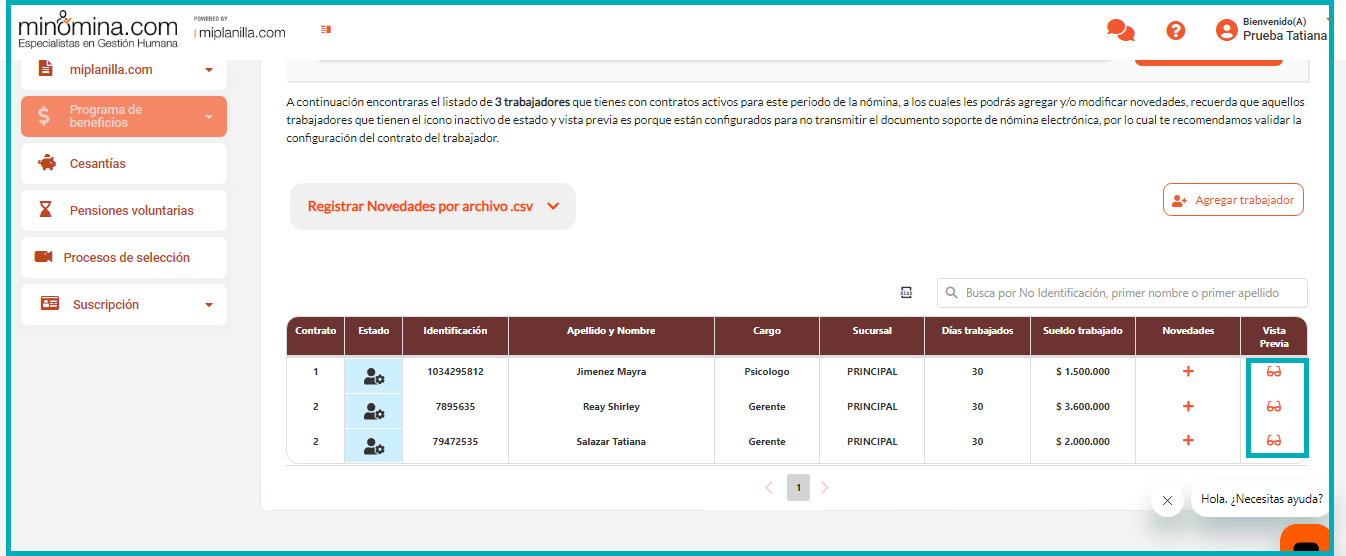Click the minomina.com logo

click(98, 28)
